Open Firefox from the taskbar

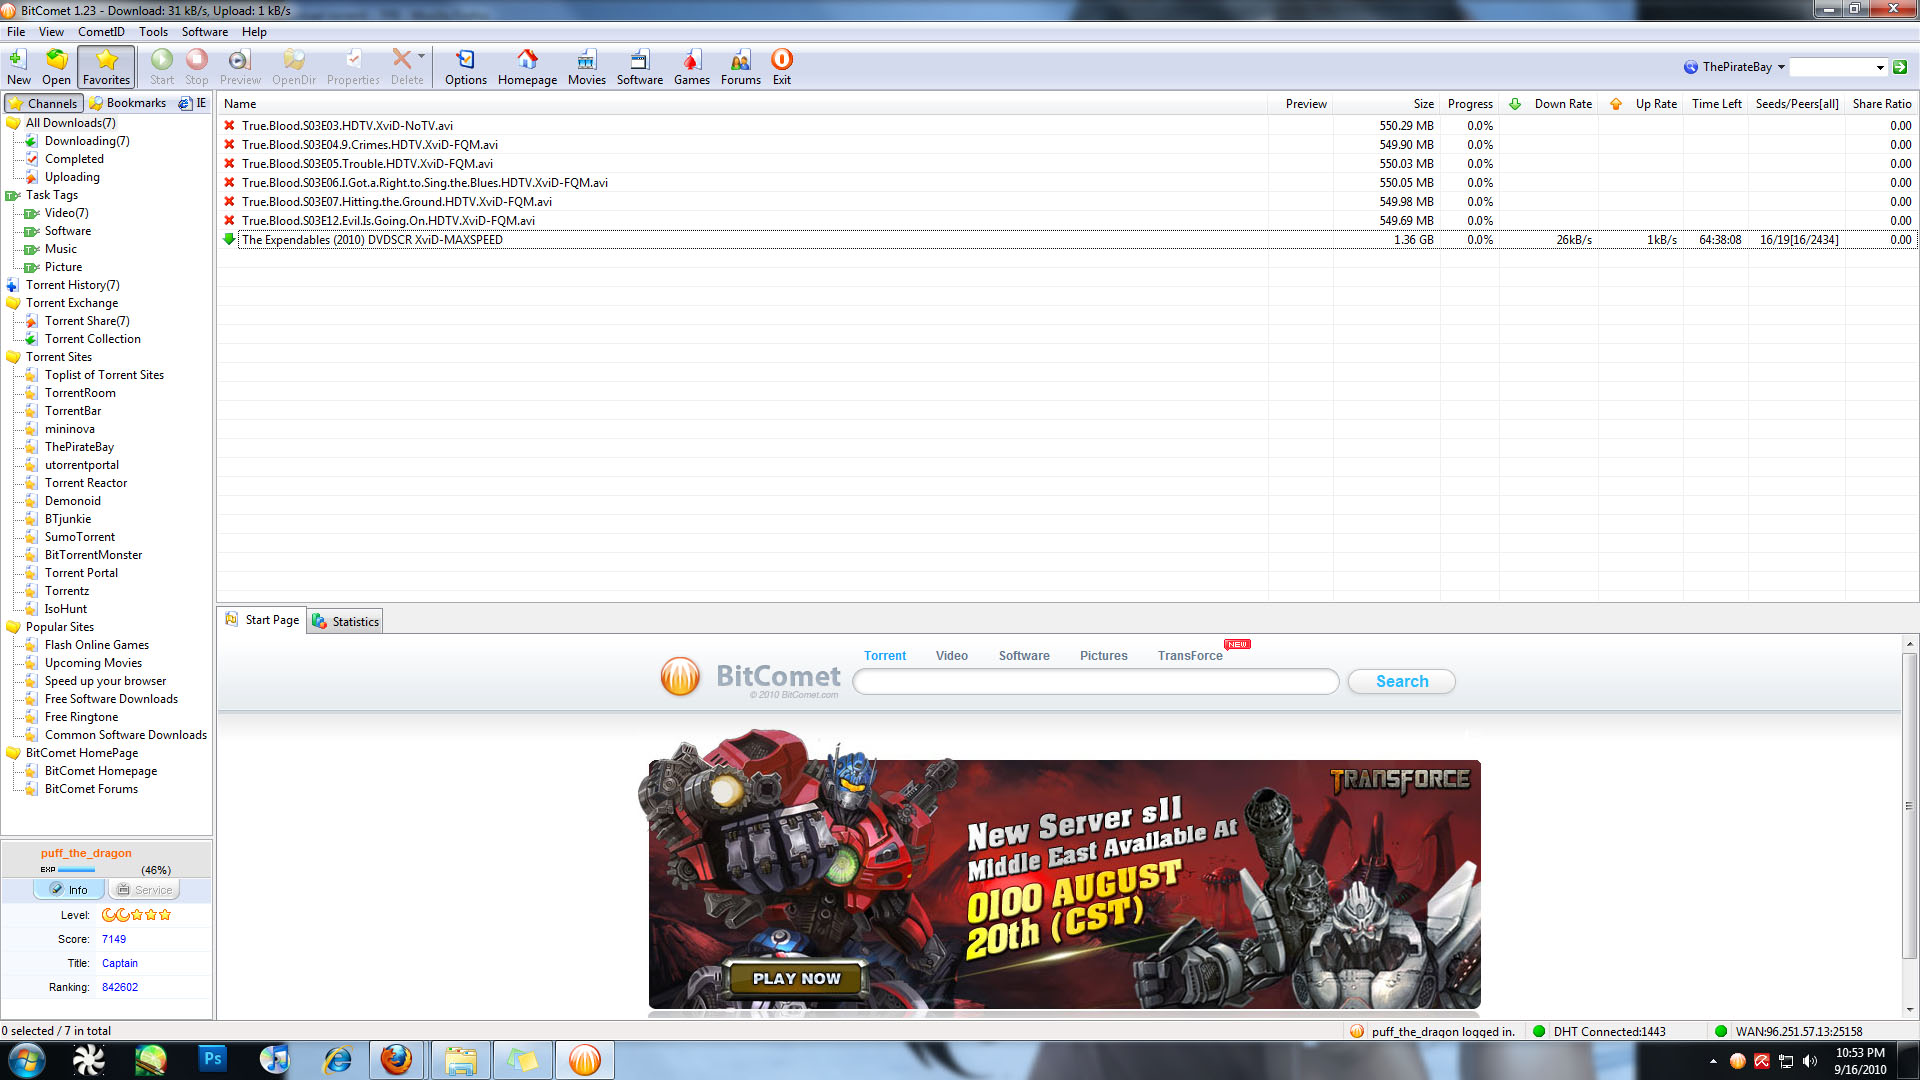pos(397,1060)
